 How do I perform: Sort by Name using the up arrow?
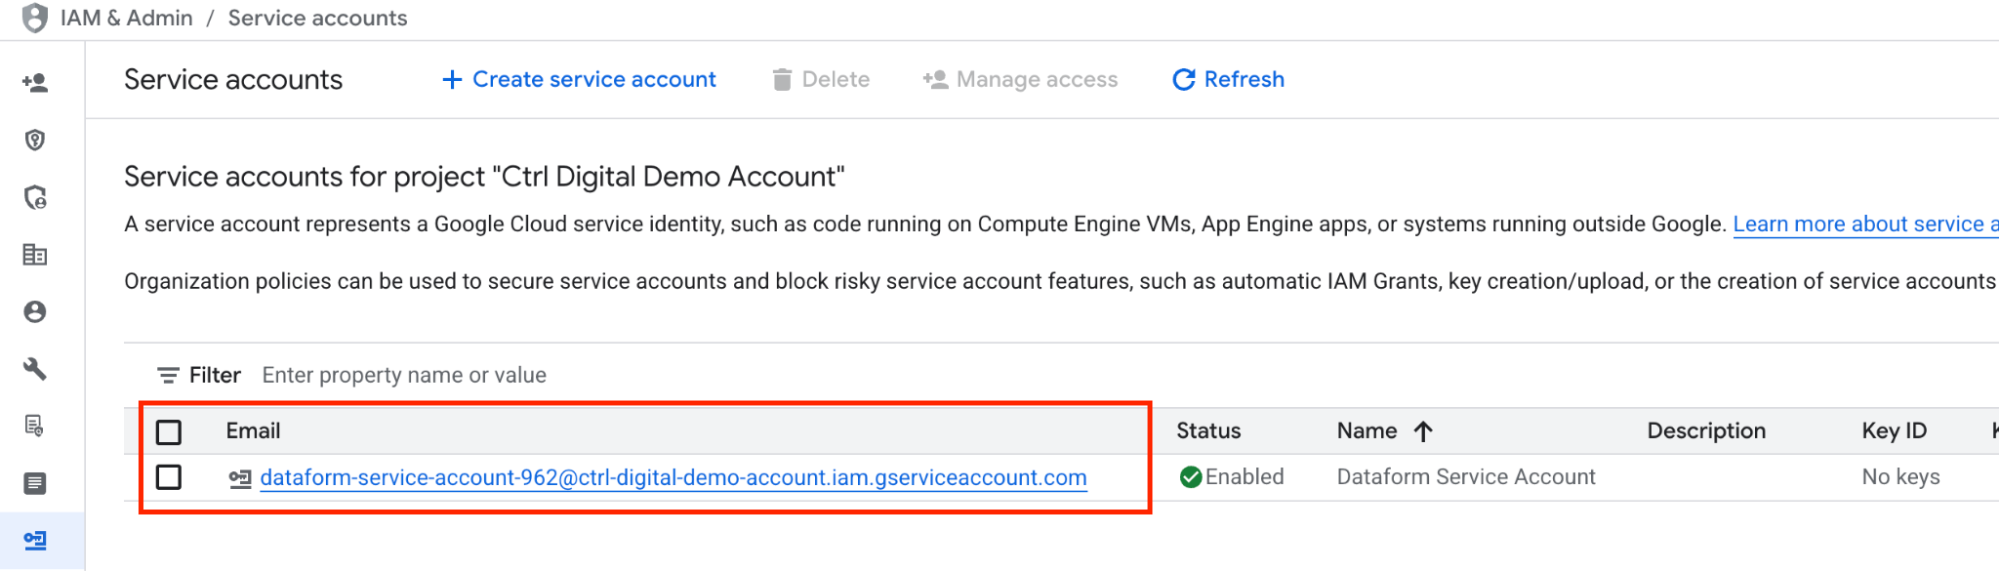[1423, 431]
